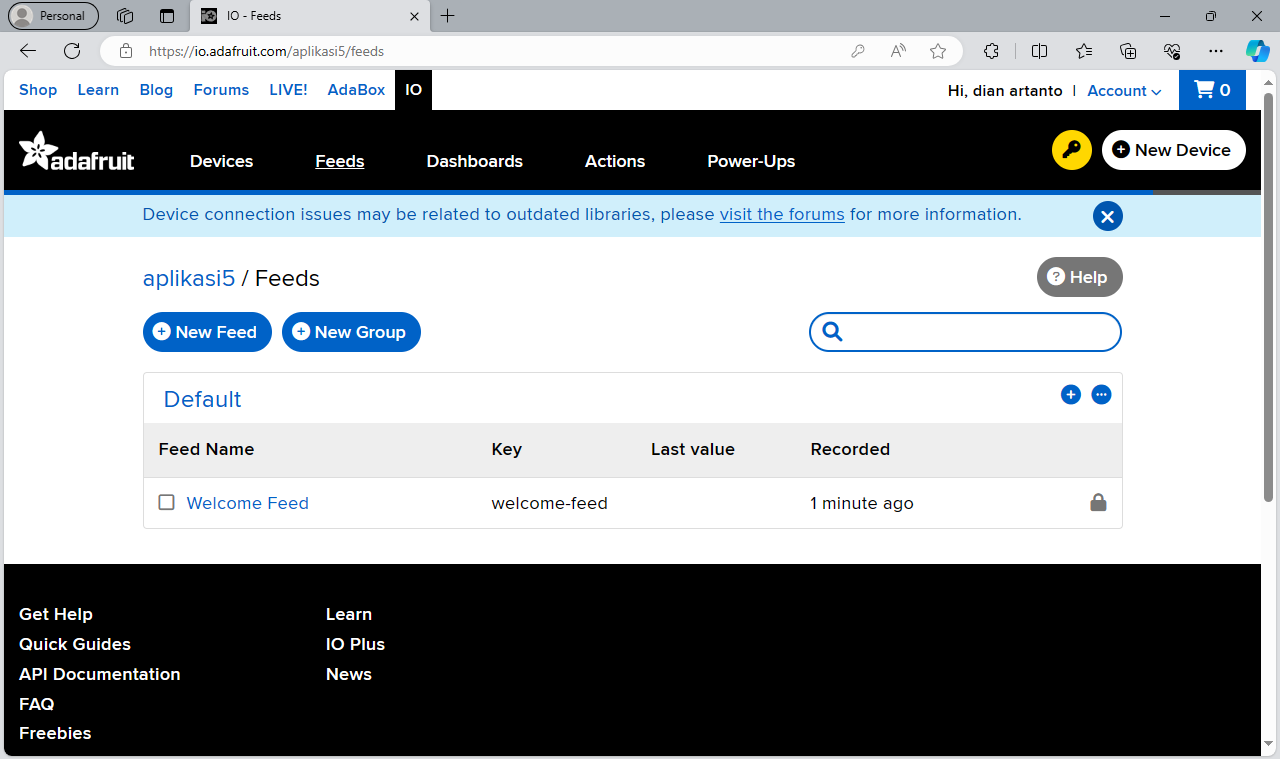1280x759 pixels.
Task: Open the aplikasi5 breadcrumb link
Action: [x=189, y=278]
